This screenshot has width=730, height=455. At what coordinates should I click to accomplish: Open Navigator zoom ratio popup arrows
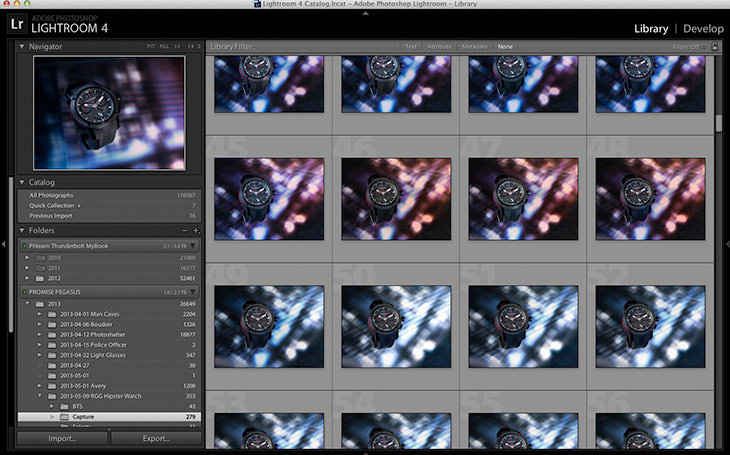point(199,47)
